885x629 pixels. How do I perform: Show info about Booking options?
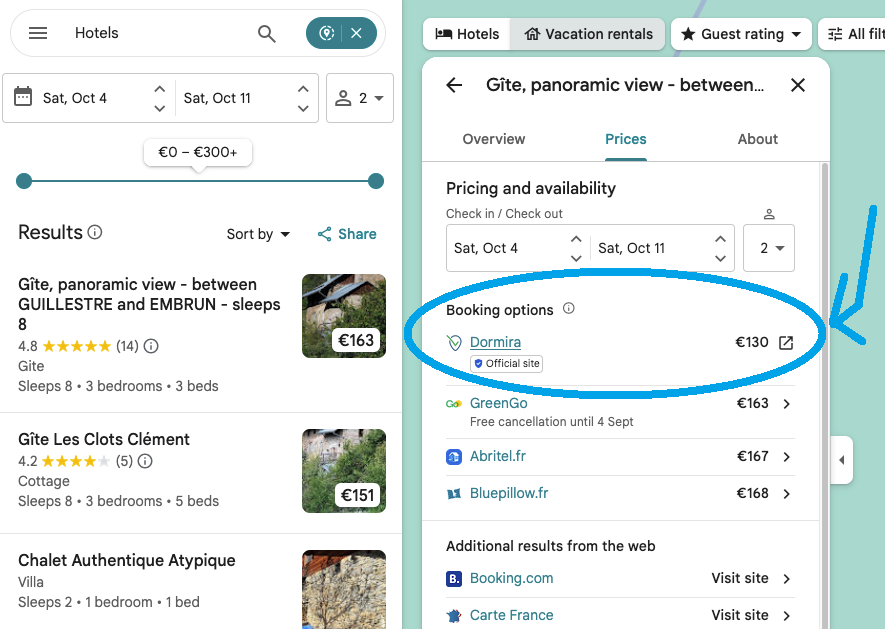tap(569, 309)
